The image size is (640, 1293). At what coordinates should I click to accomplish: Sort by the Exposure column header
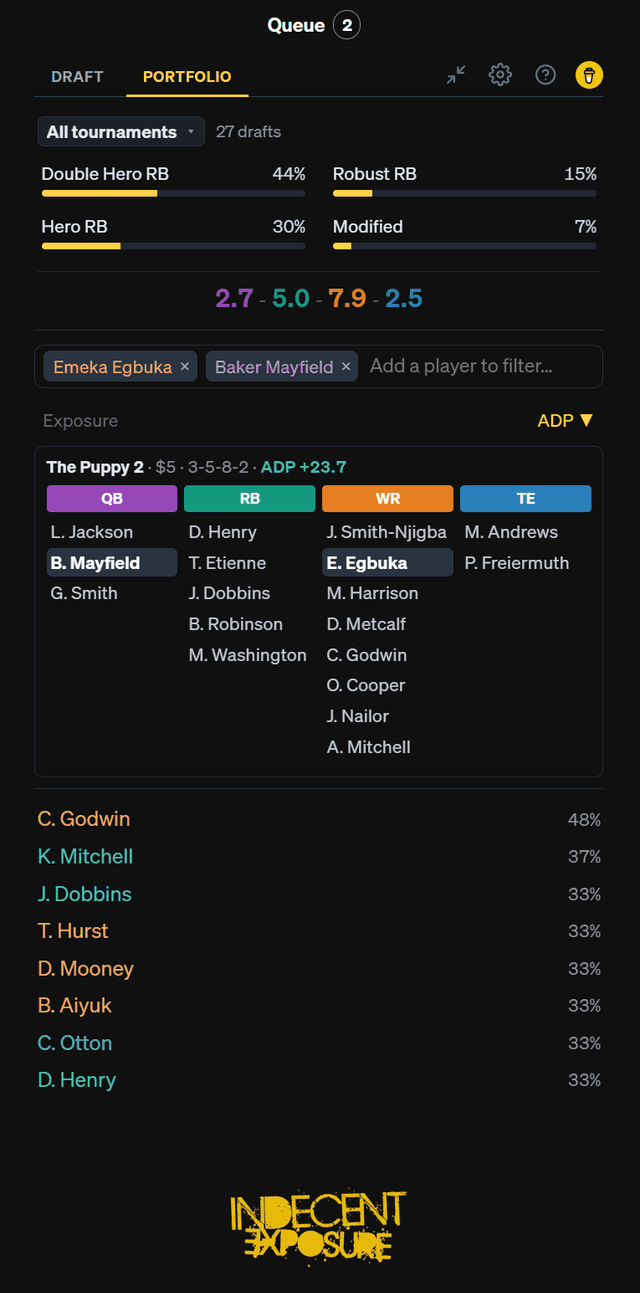click(80, 421)
